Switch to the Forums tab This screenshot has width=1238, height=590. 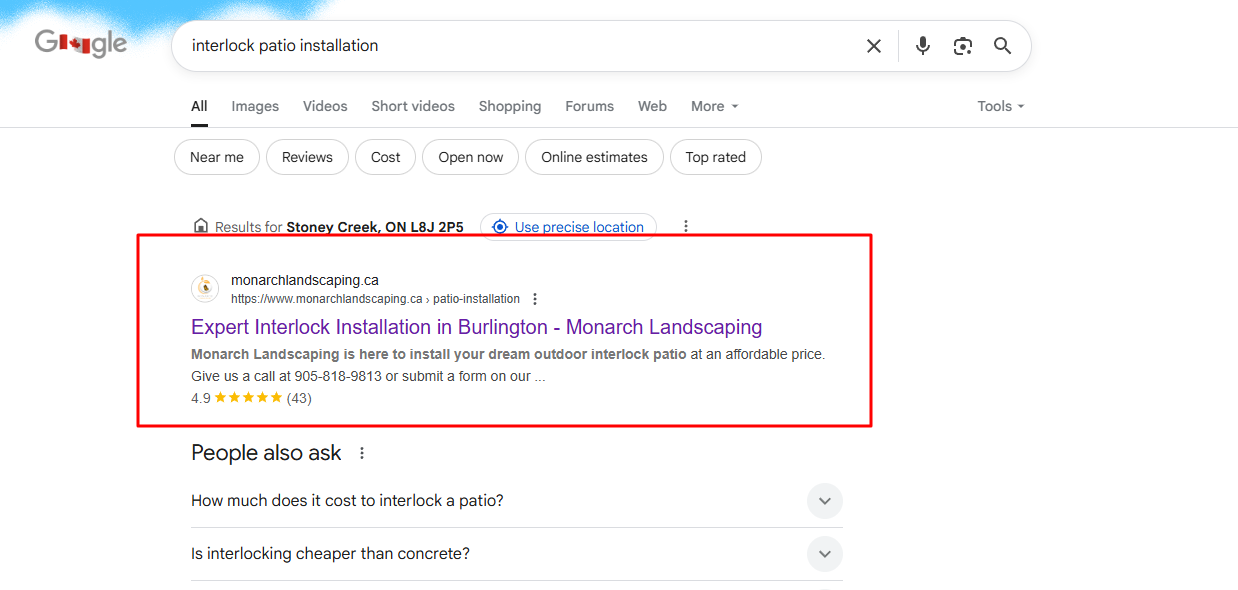(x=590, y=106)
